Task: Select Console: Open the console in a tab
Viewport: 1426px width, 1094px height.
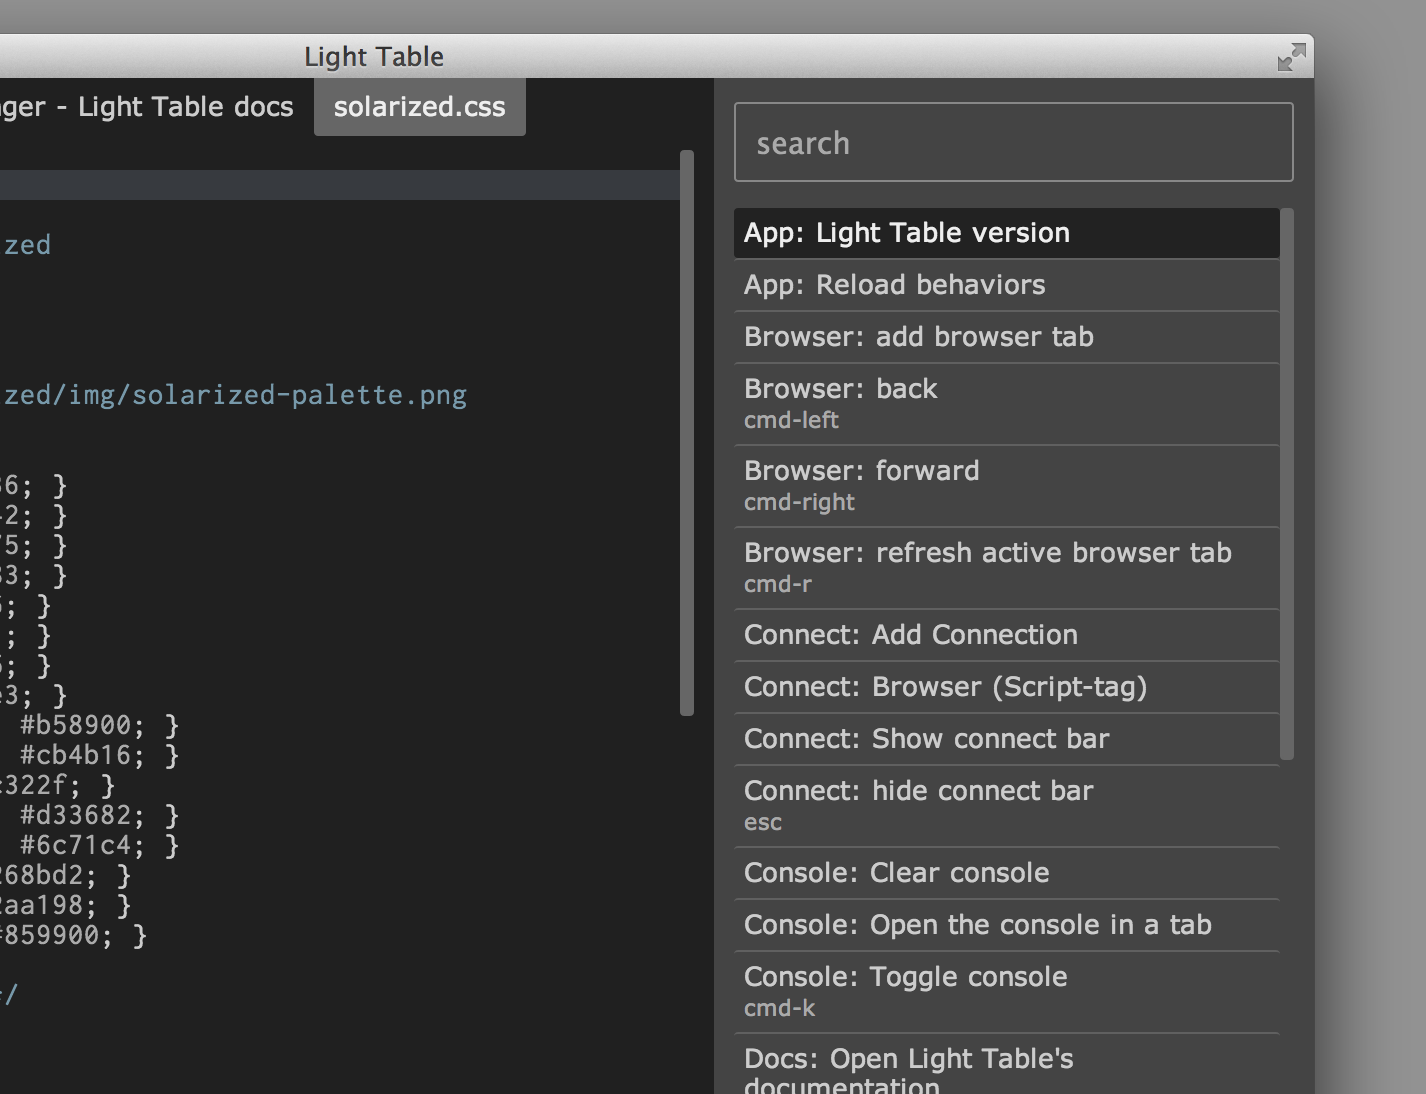Action: pos(1006,925)
